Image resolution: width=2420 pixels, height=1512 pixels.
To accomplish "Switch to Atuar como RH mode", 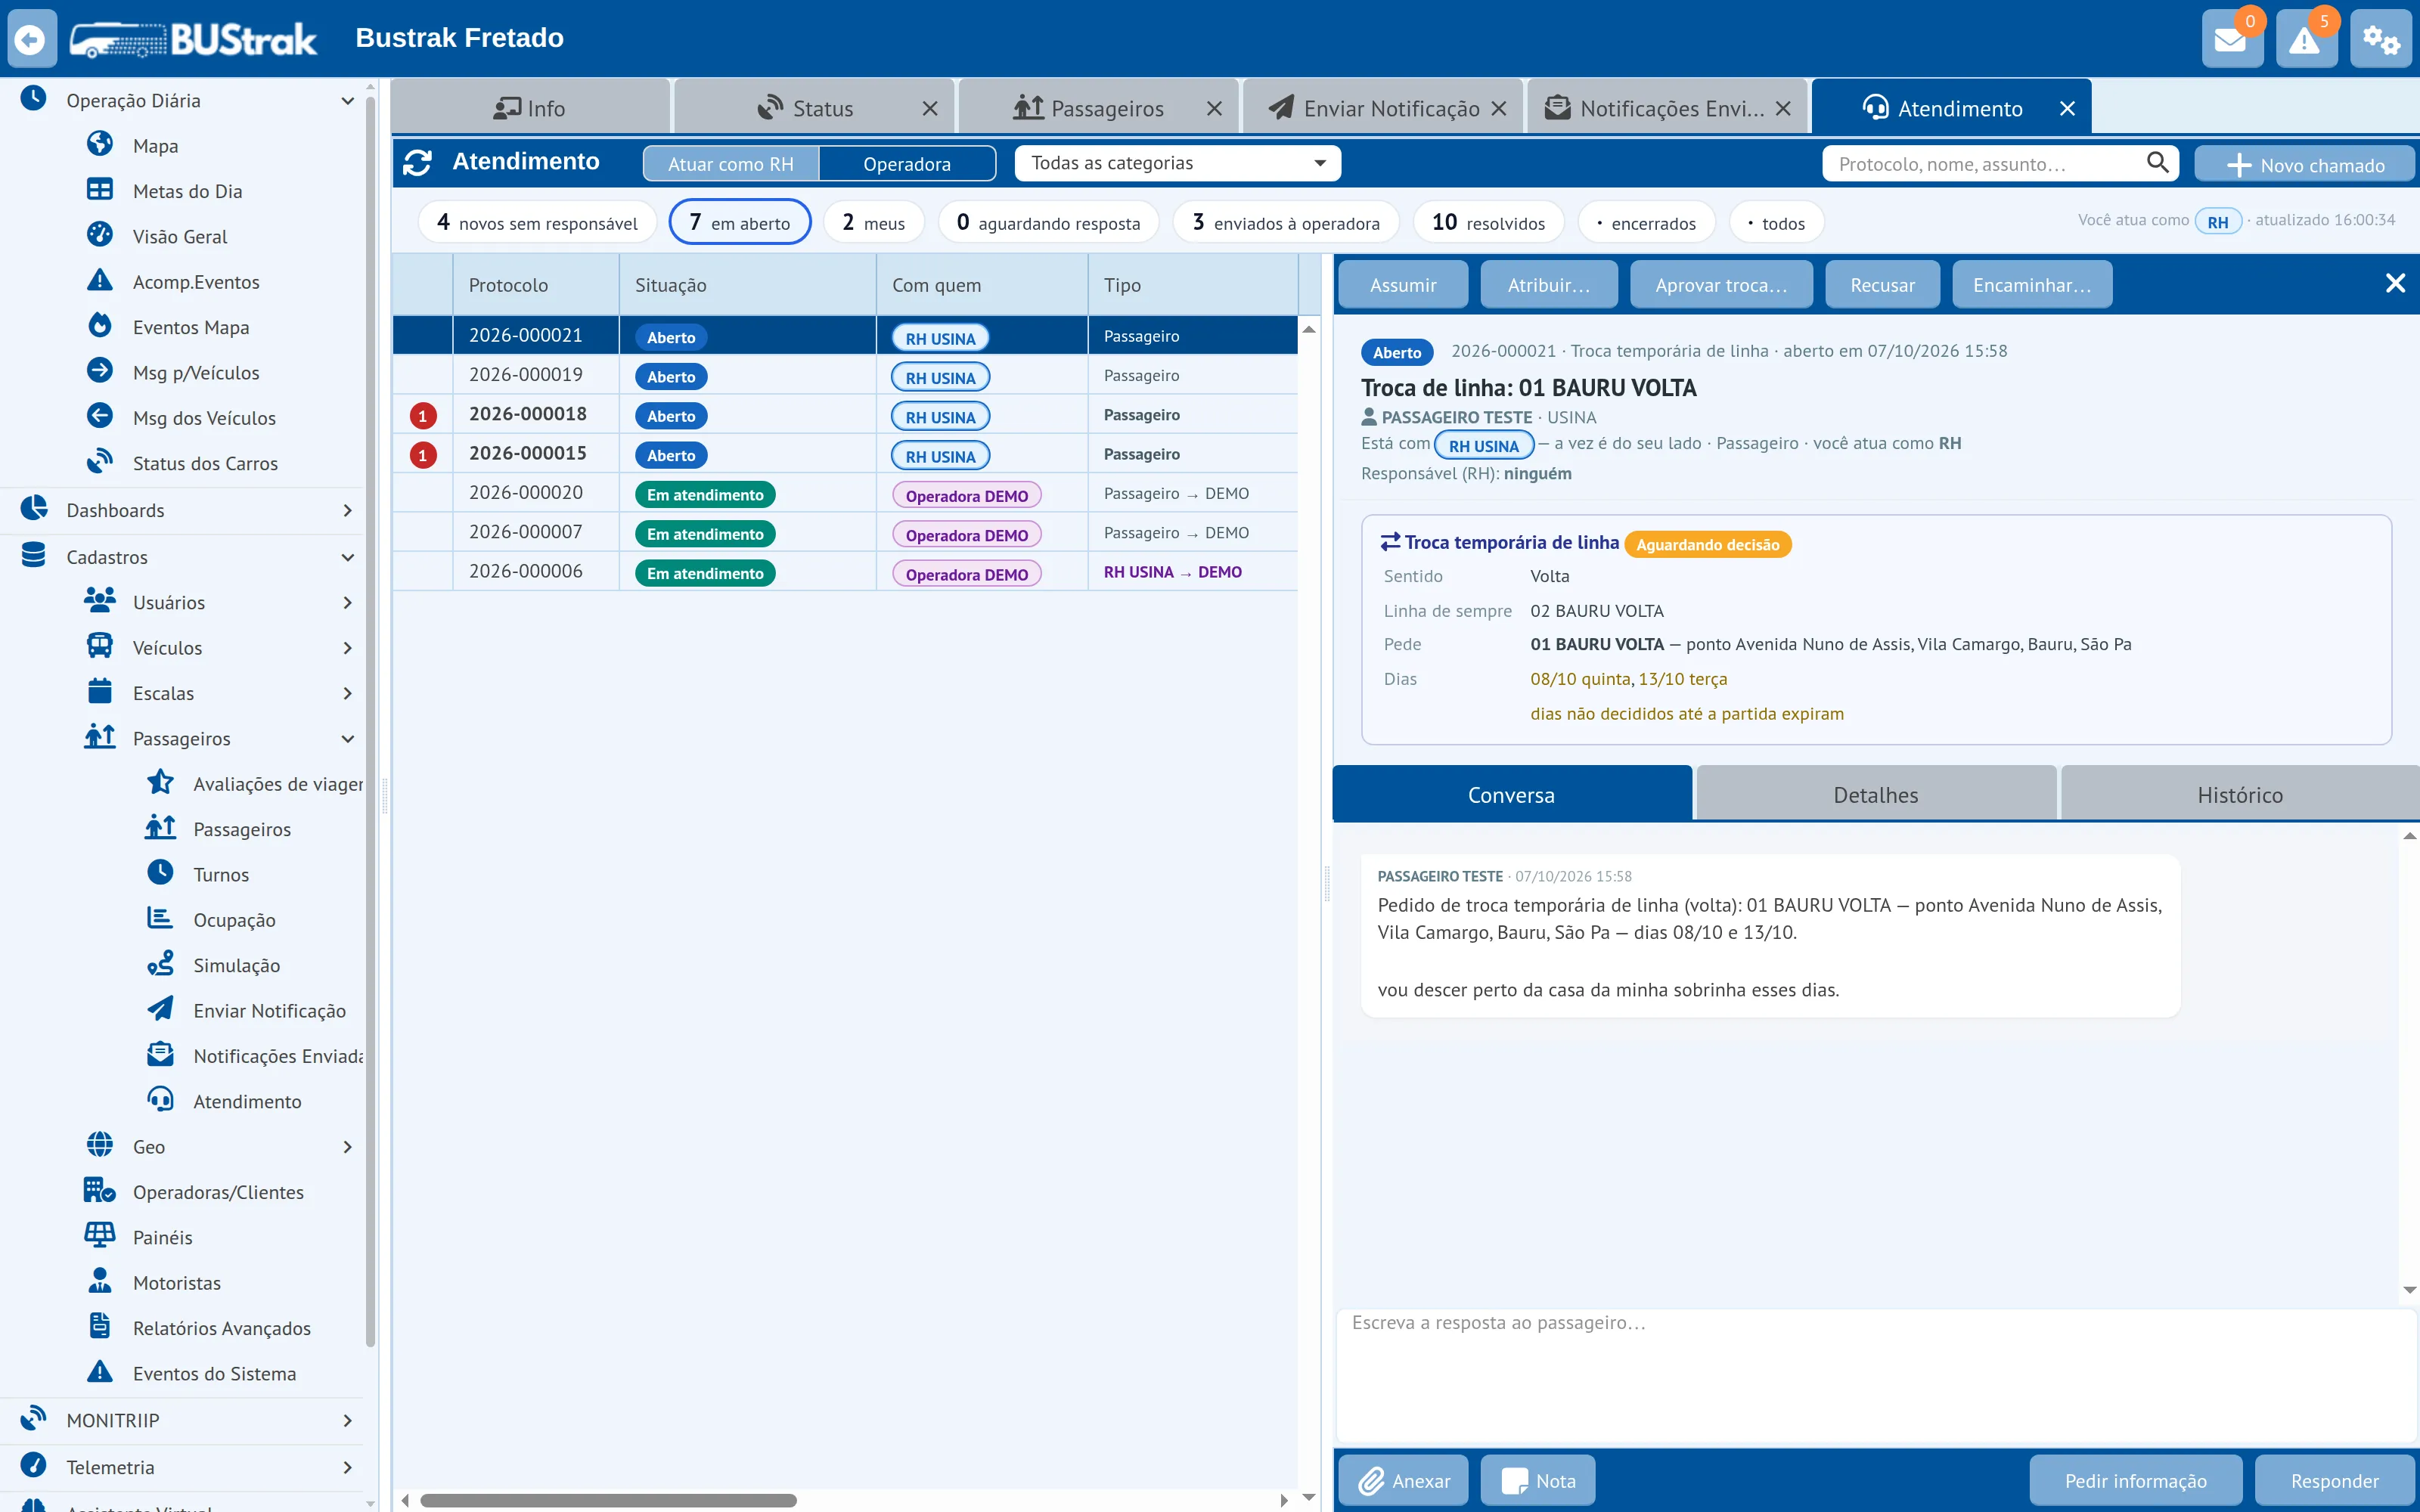I will [731, 163].
